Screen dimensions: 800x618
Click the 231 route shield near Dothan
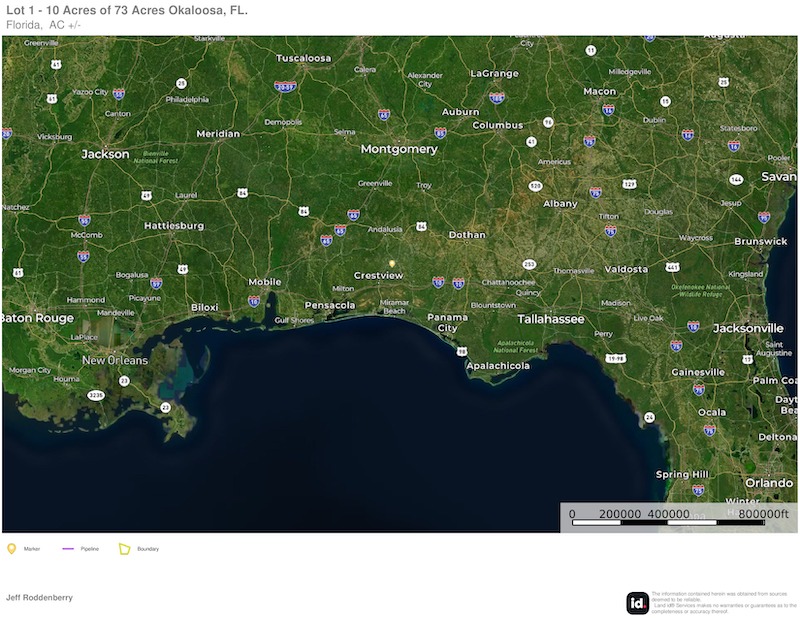pyautogui.click(x=529, y=264)
